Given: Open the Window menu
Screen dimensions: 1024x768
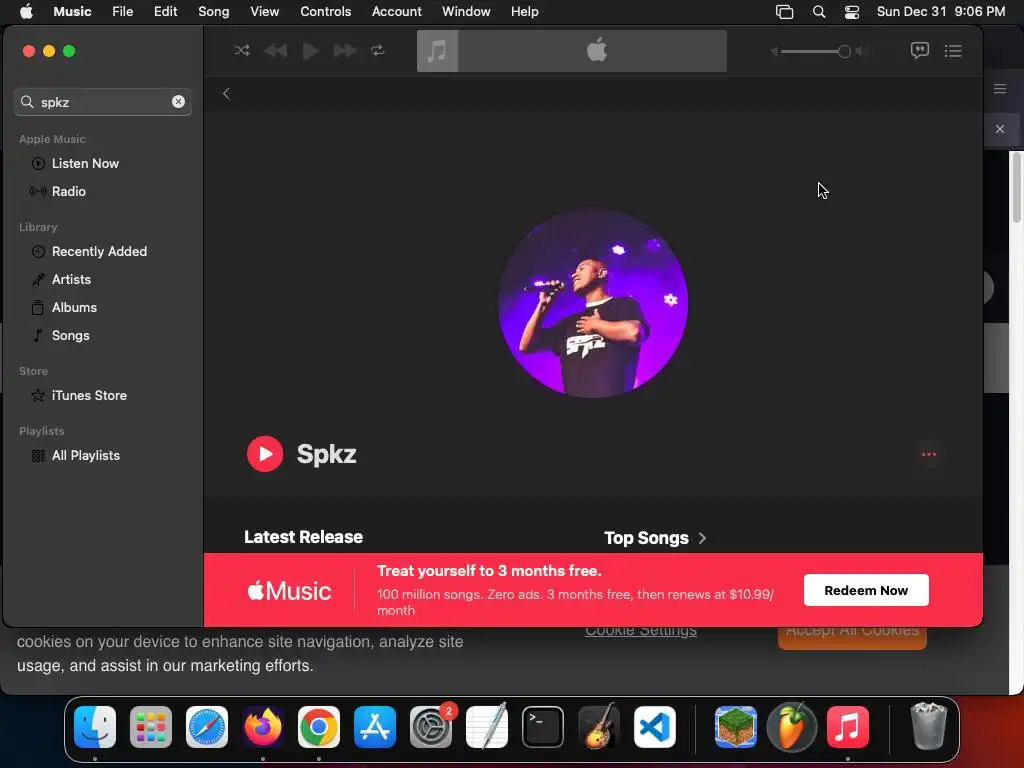Looking at the screenshot, I should [466, 12].
